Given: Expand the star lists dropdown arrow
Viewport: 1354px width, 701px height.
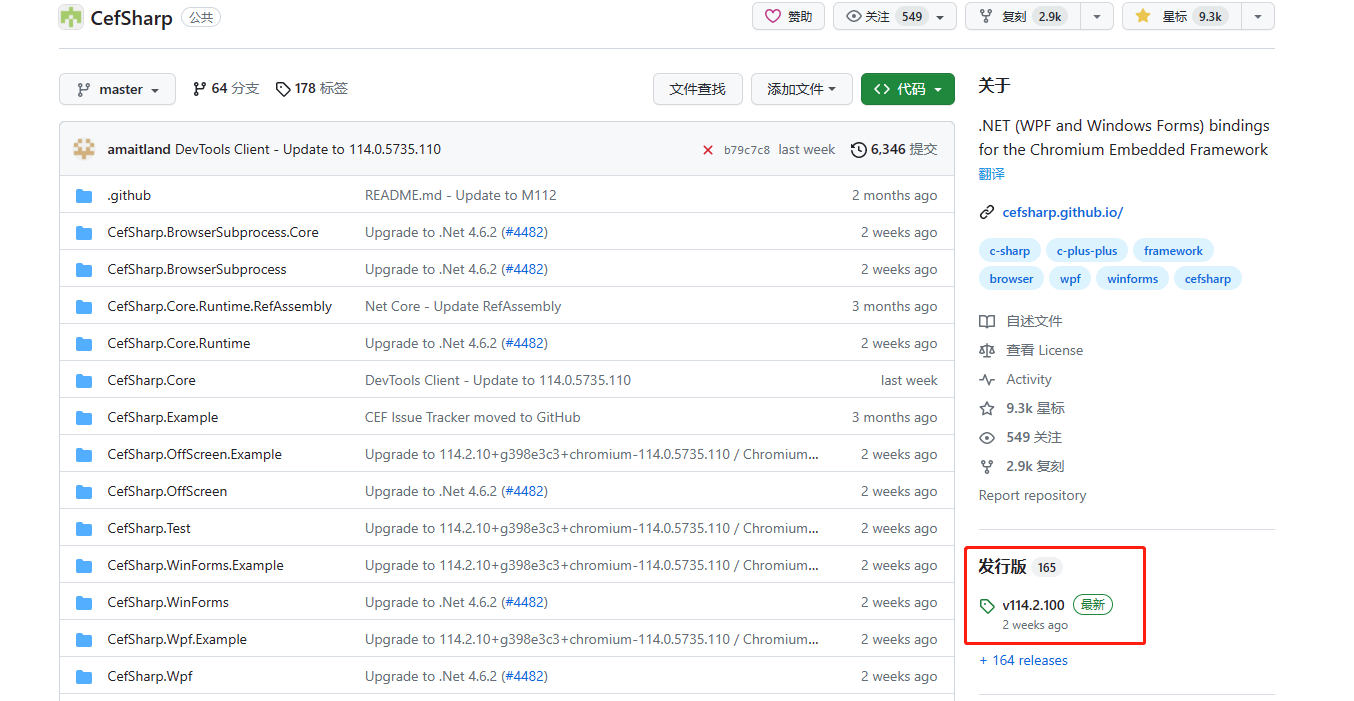Looking at the screenshot, I should (1258, 16).
